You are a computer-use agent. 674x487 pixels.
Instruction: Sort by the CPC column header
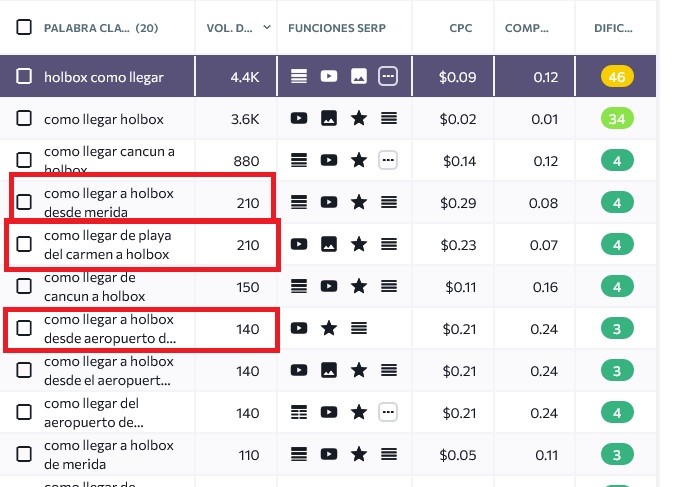tap(460, 27)
